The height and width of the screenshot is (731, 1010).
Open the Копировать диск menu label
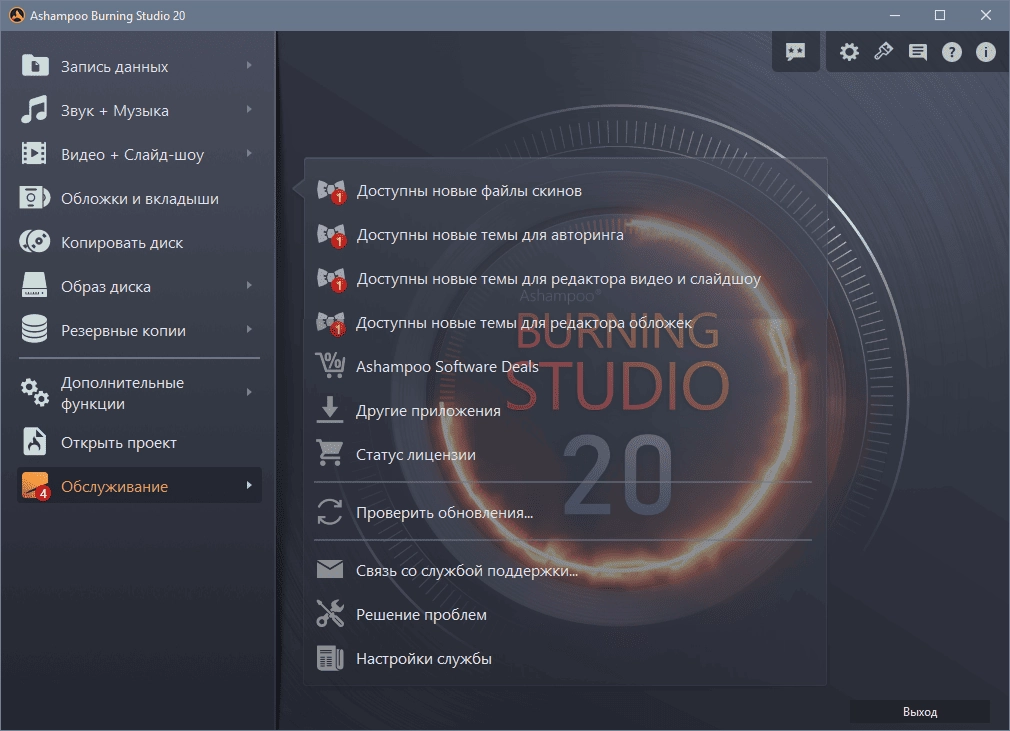[122, 242]
